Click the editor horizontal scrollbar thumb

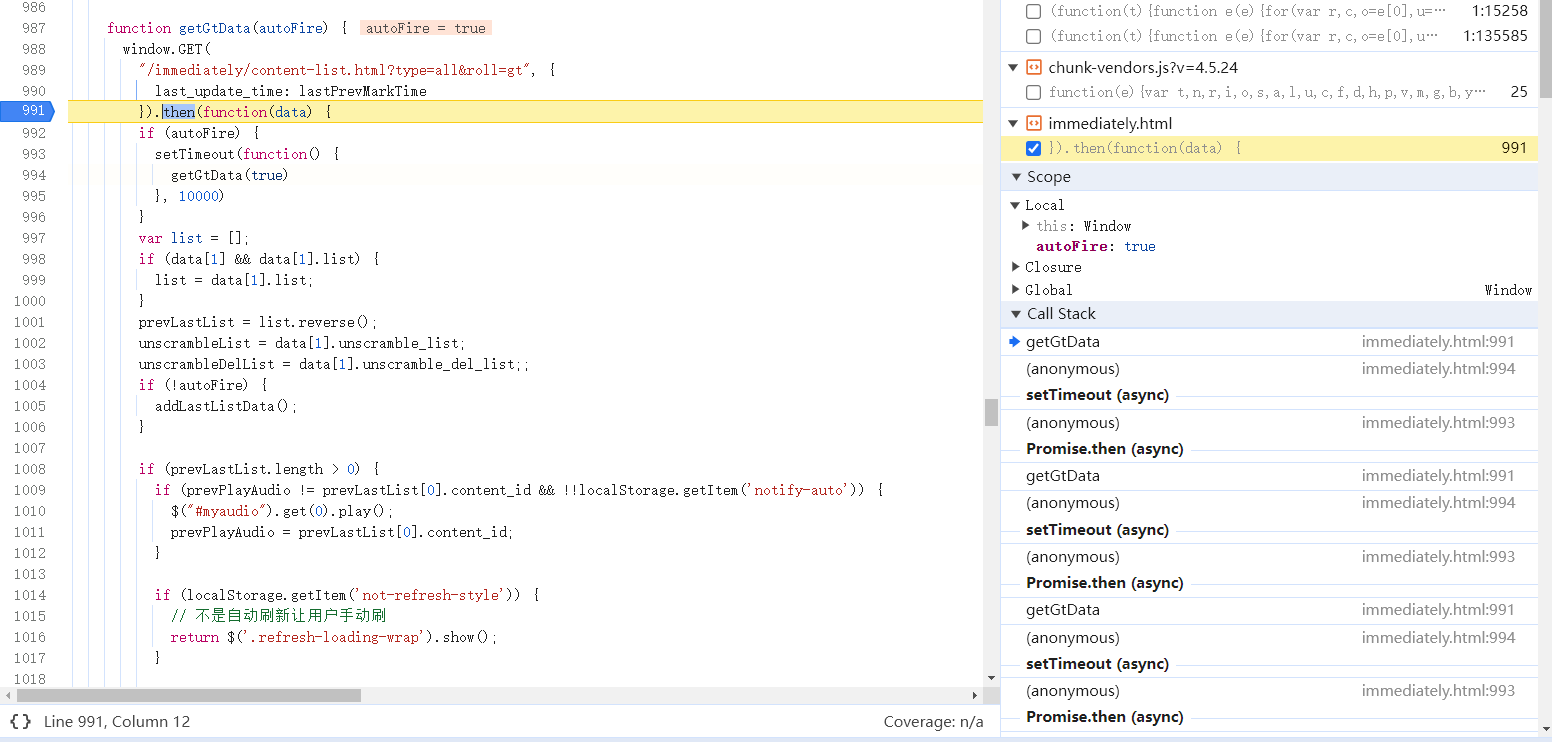pyautogui.click(x=189, y=695)
